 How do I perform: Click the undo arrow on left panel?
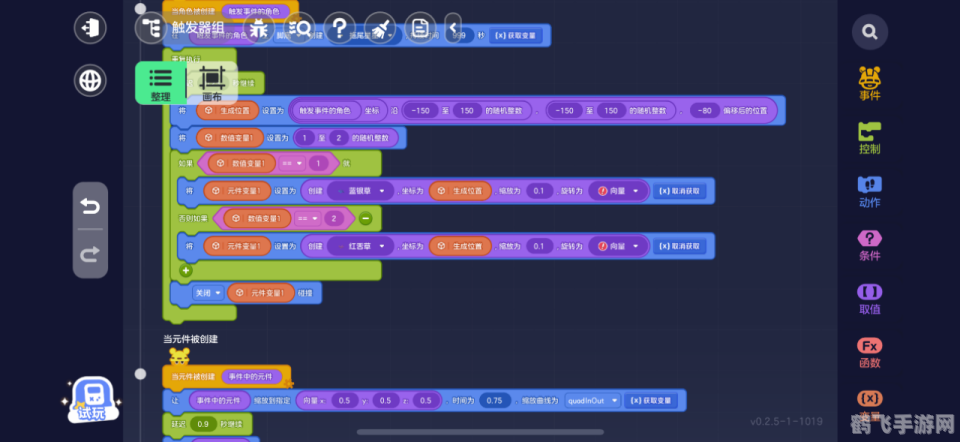(x=91, y=206)
